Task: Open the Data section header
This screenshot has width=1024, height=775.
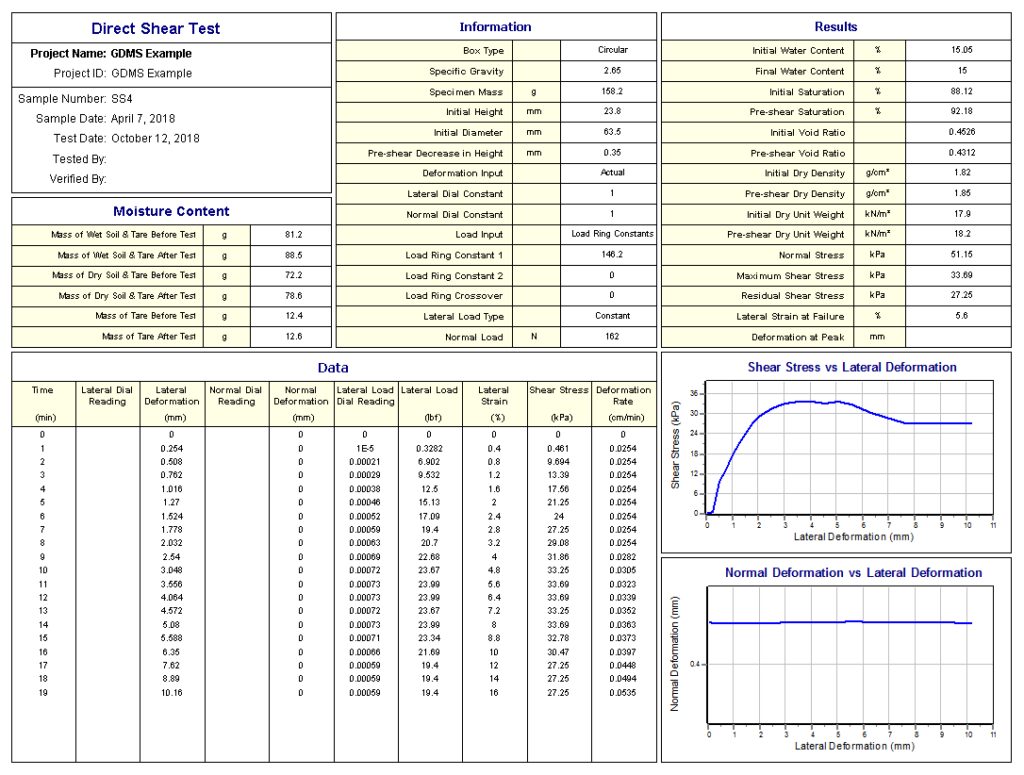Action: click(331, 367)
